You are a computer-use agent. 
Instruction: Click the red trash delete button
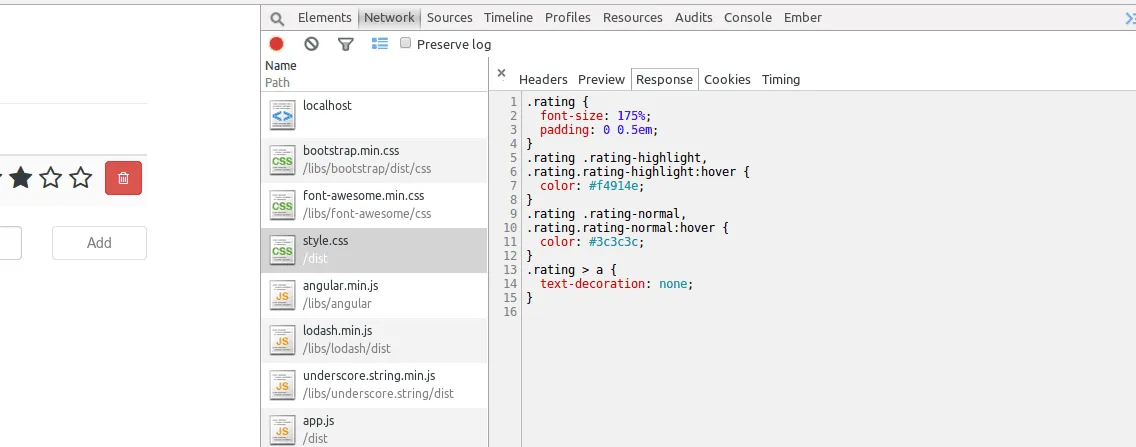[123, 178]
